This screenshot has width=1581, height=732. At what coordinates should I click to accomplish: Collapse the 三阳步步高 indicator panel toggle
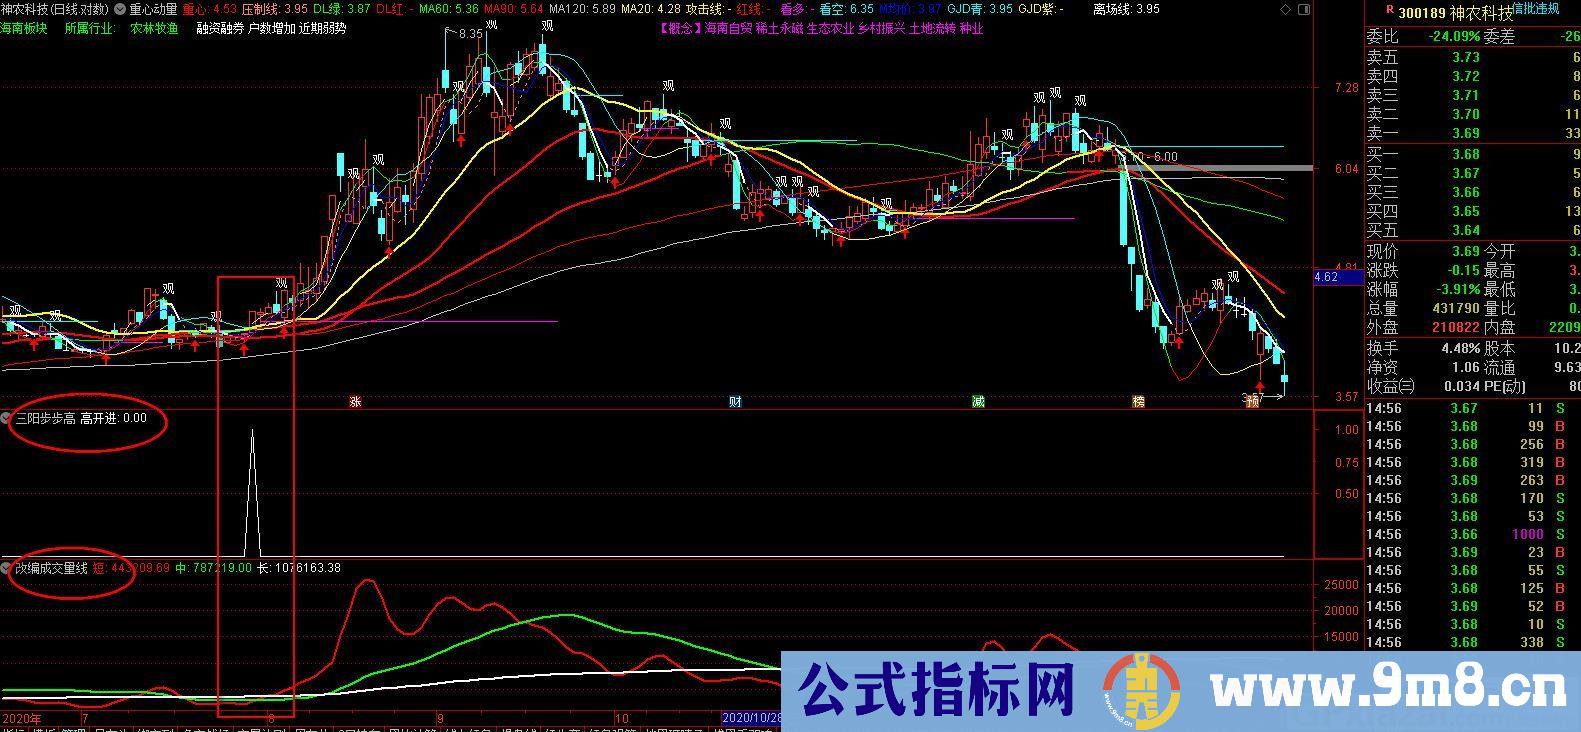pyautogui.click(x=7, y=418)
